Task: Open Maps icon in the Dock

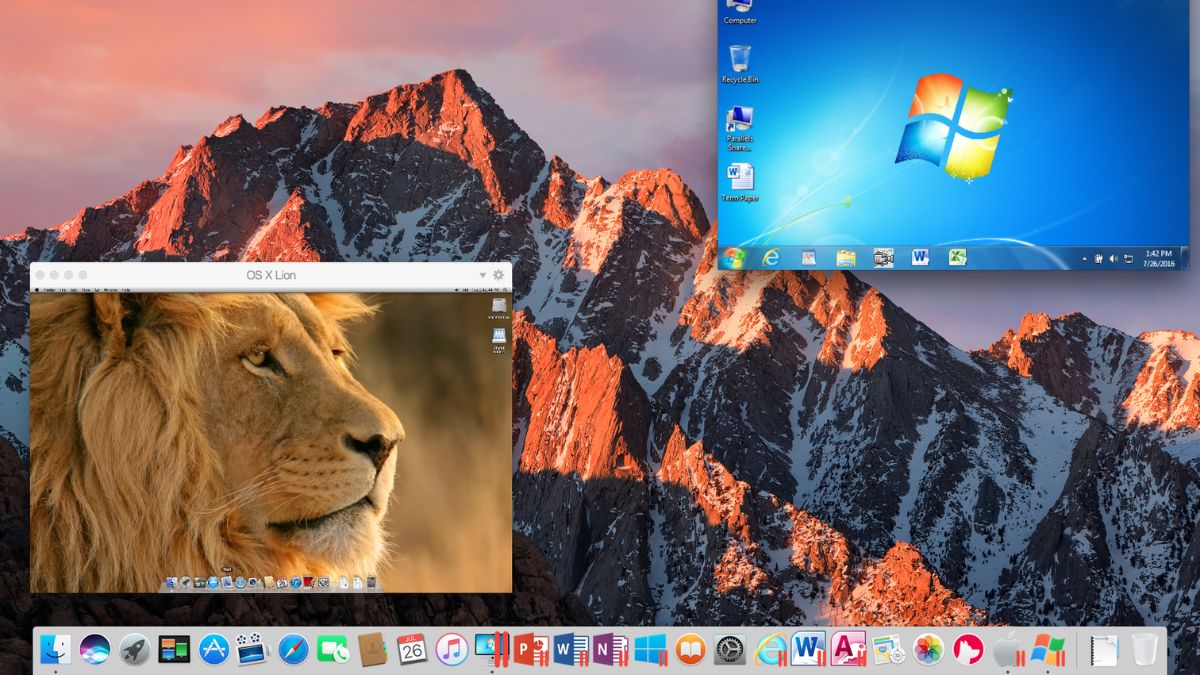Action: [x=888, y=649]
